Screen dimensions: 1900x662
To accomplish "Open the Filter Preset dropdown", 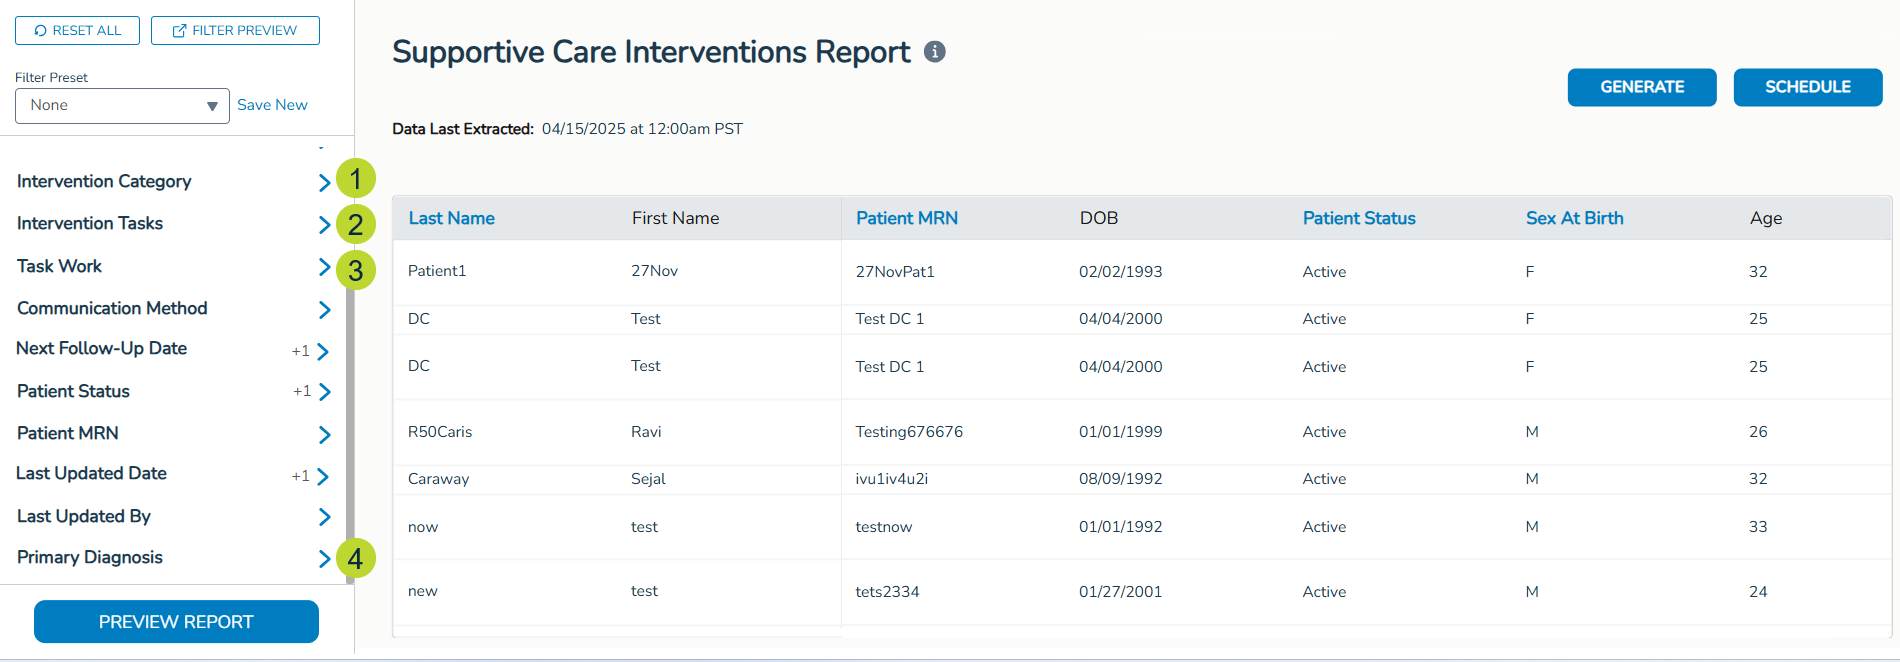I will 122,106.
